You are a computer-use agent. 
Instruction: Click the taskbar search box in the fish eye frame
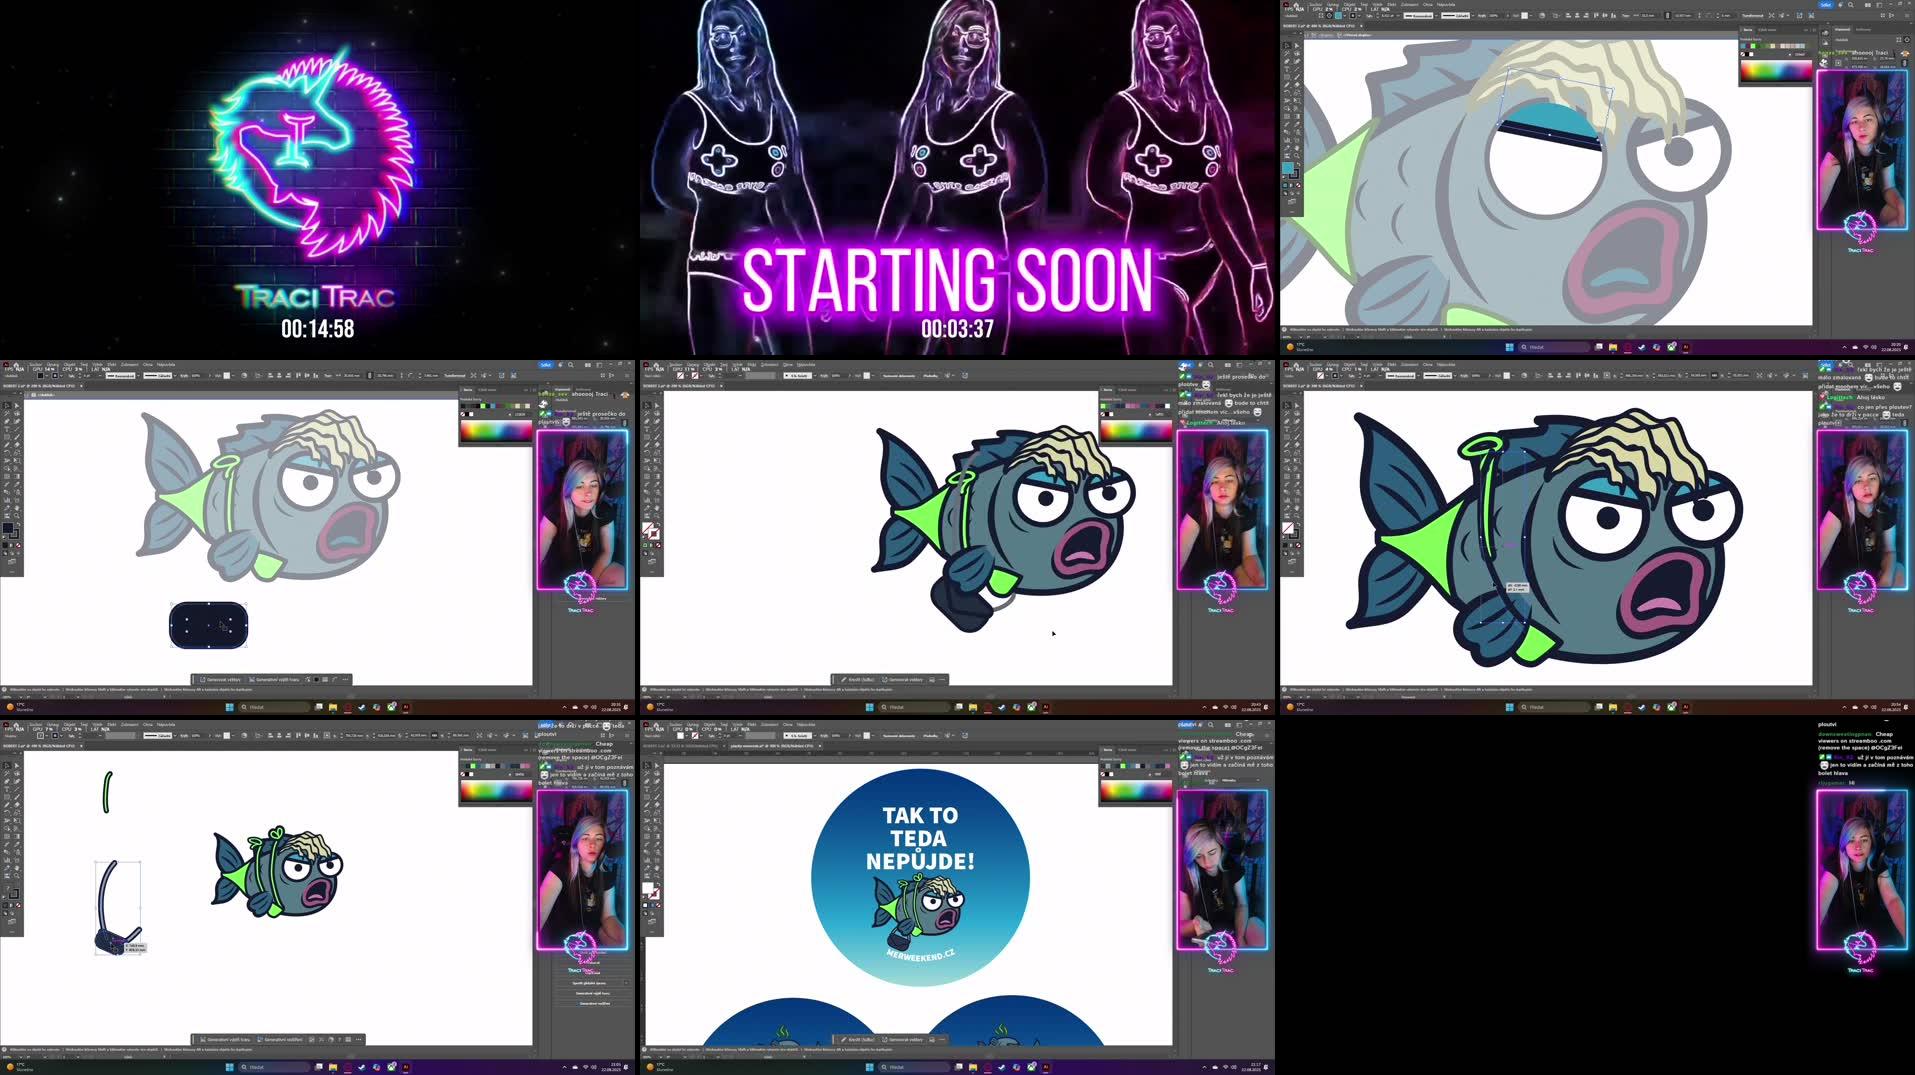[1553, 347]
